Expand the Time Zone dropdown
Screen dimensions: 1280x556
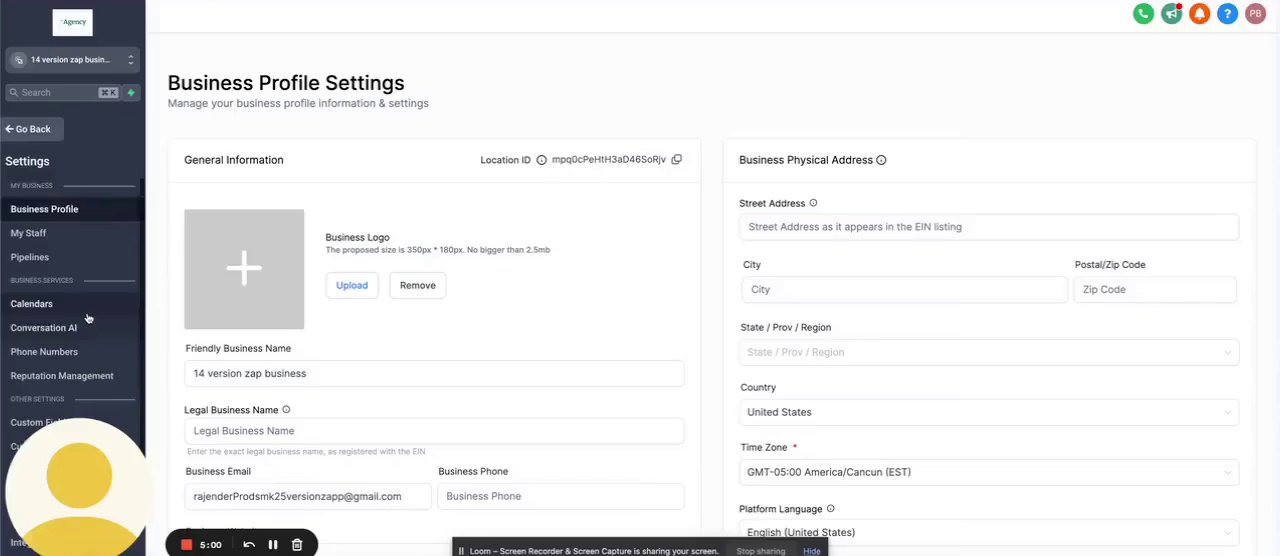tap(988, 472)
